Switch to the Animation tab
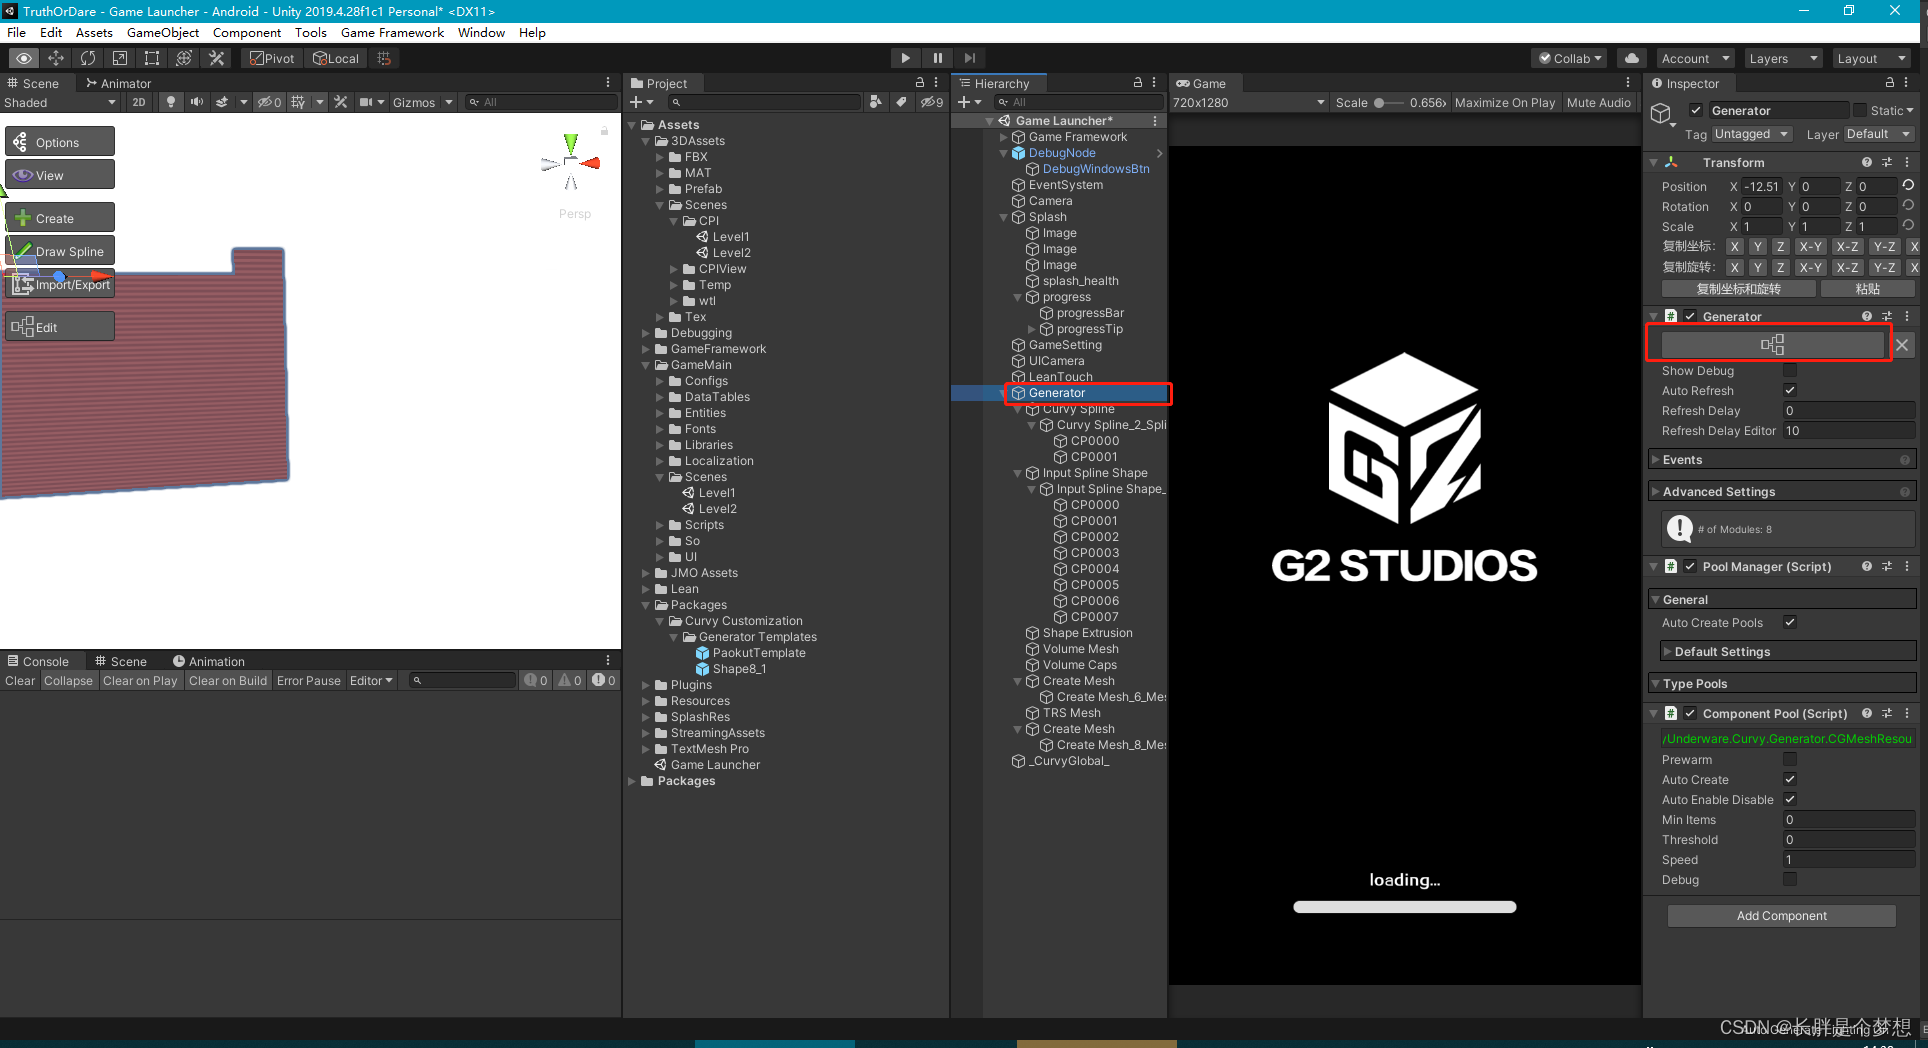This screenshot has width=1928, height=1048. coord(208,661)
